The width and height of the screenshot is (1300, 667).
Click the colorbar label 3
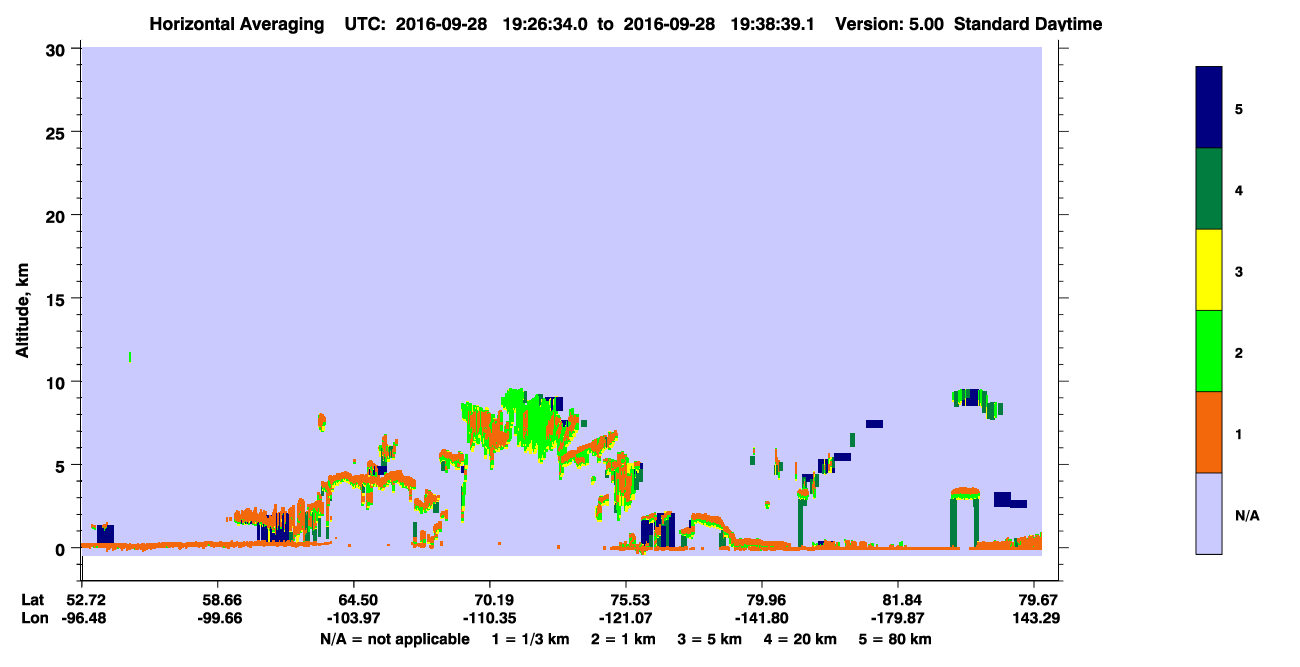tap(1239, 270)
